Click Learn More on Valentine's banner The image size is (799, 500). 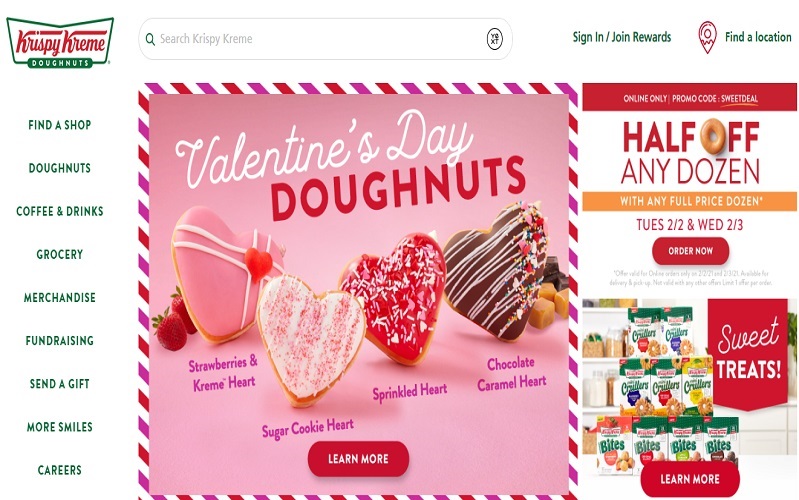tap(358, 459)
